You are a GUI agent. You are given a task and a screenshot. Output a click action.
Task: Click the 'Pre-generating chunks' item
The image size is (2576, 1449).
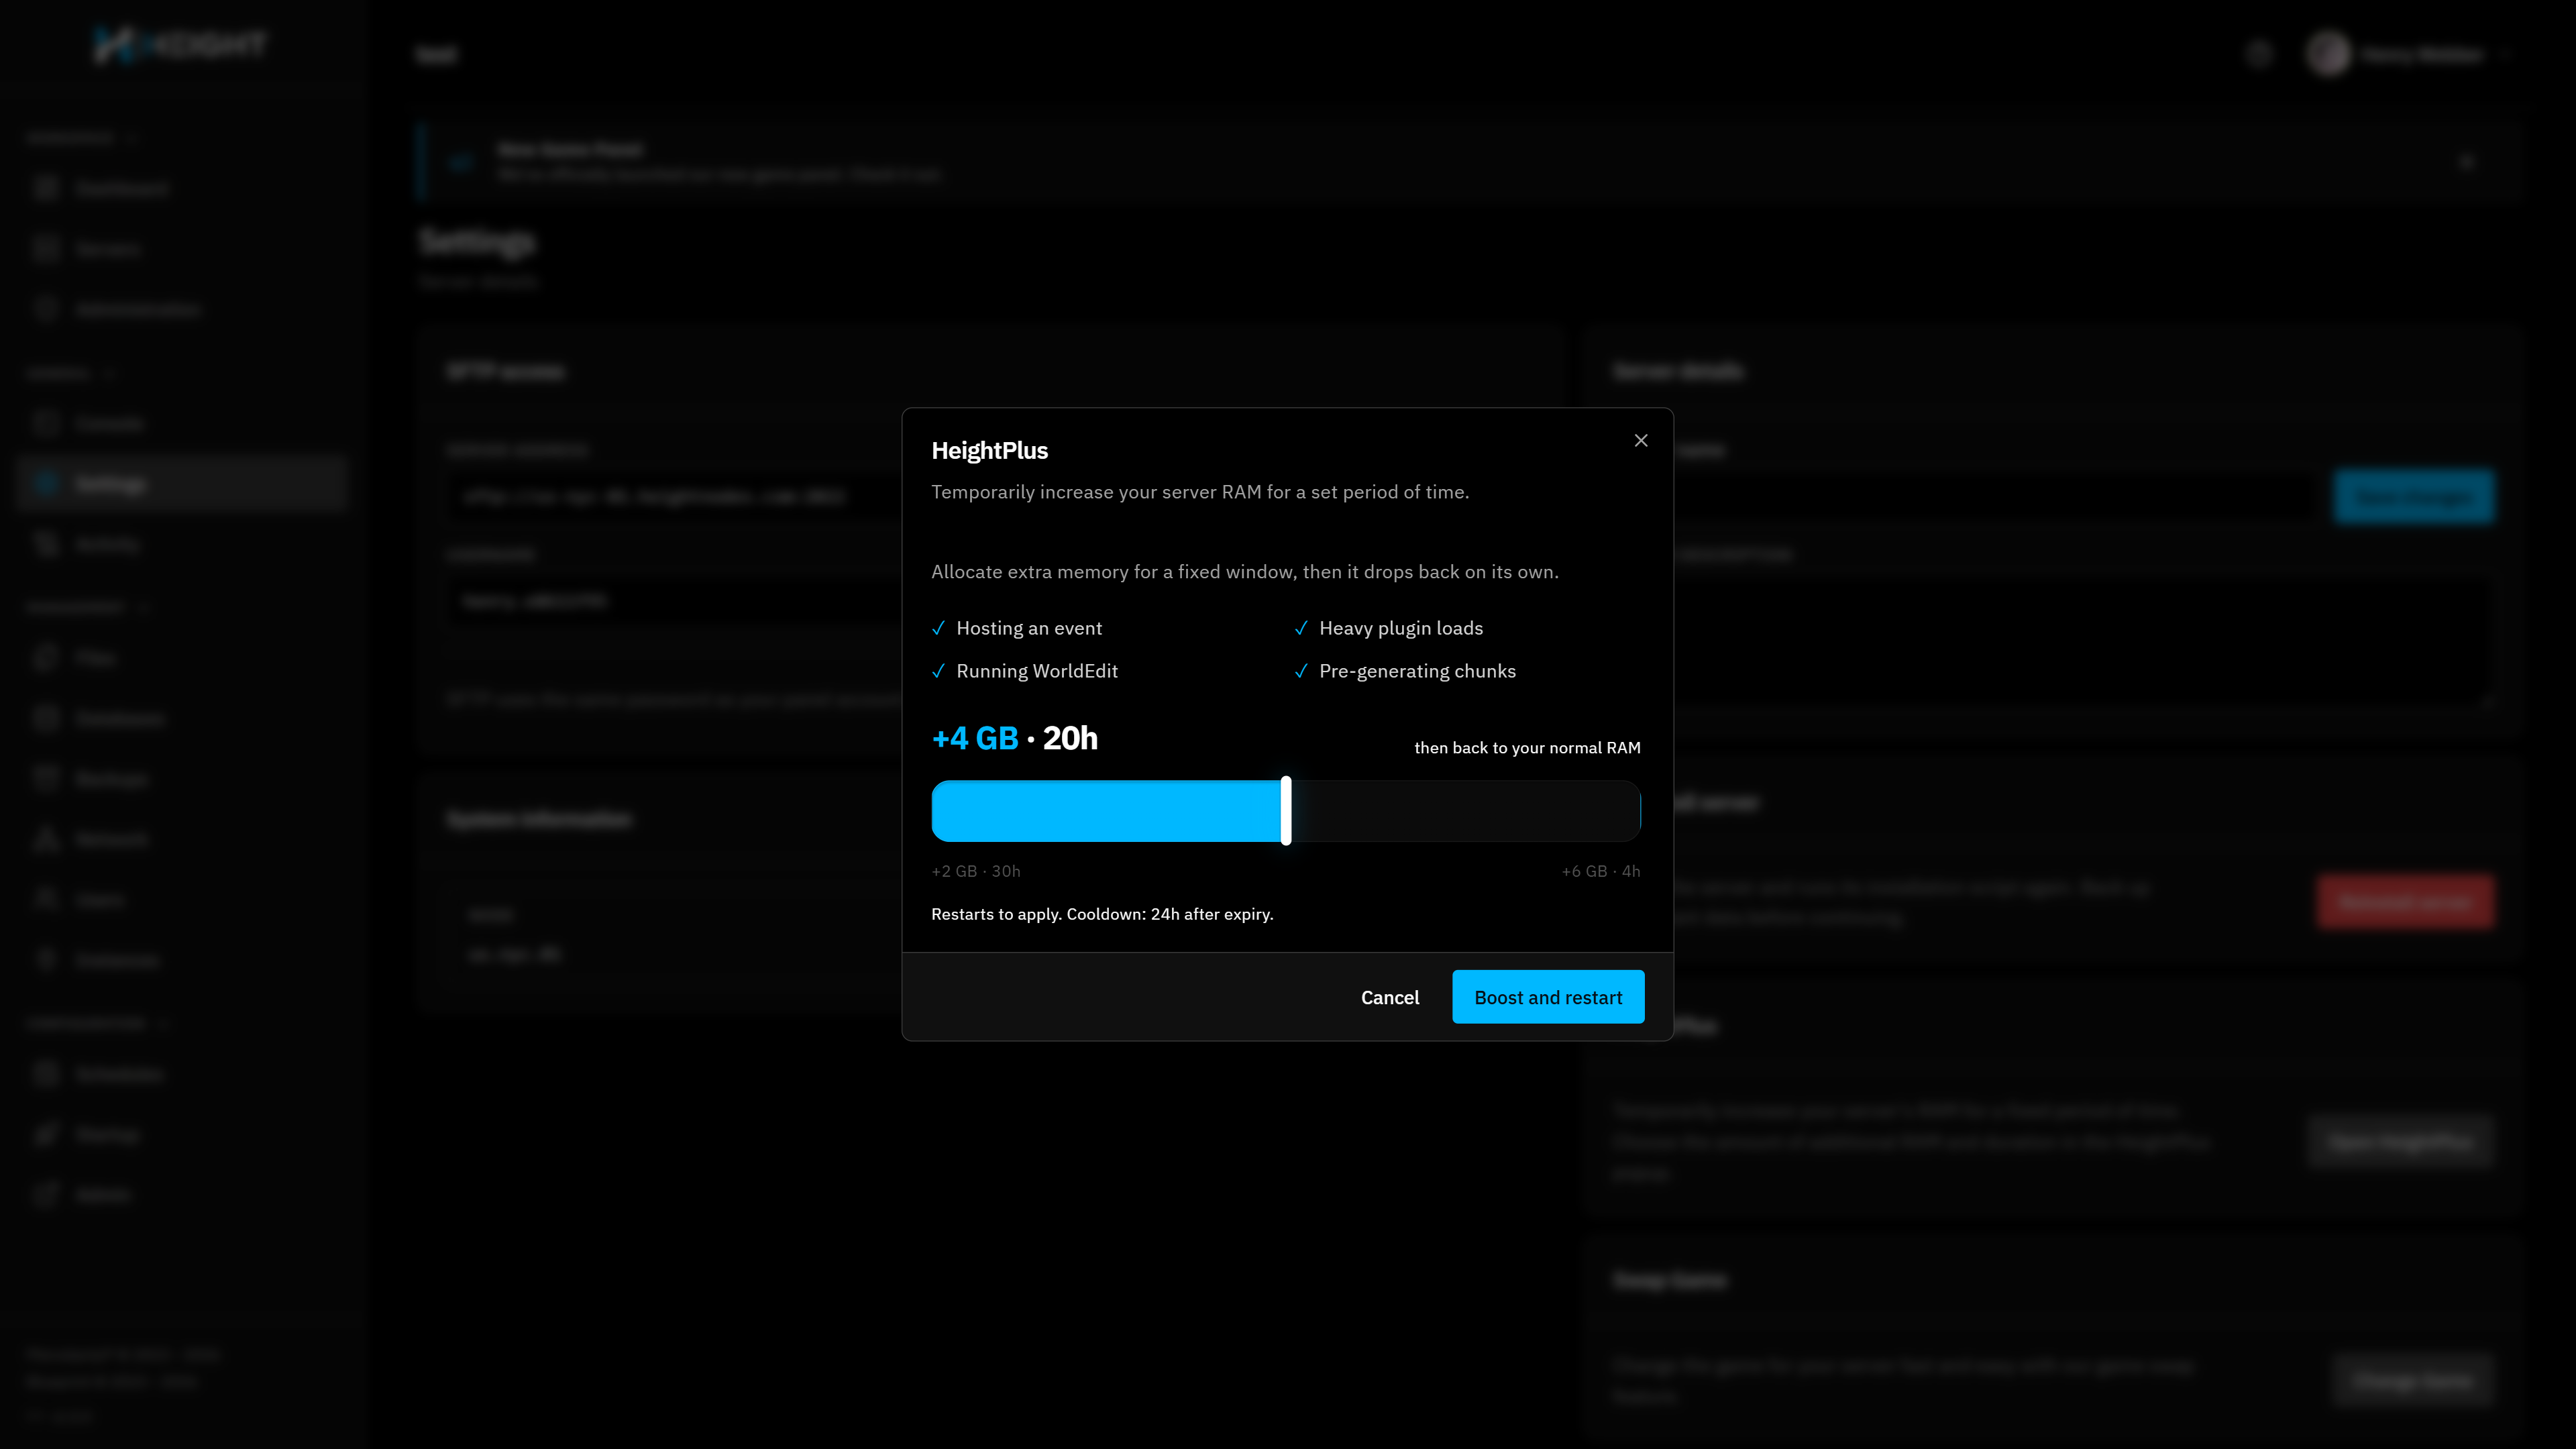(1417, 671)
